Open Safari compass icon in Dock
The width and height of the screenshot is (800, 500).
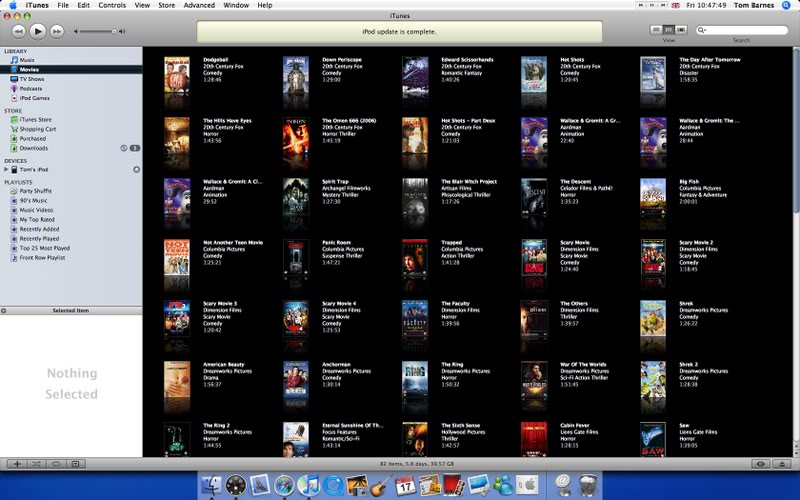tap(284, 485)
